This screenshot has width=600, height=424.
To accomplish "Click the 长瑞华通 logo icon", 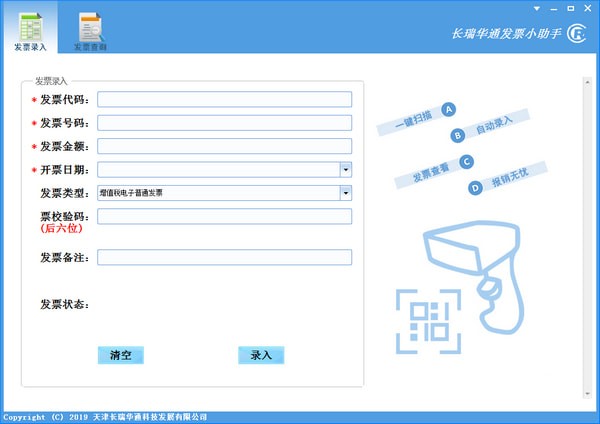I will point(576,35).
